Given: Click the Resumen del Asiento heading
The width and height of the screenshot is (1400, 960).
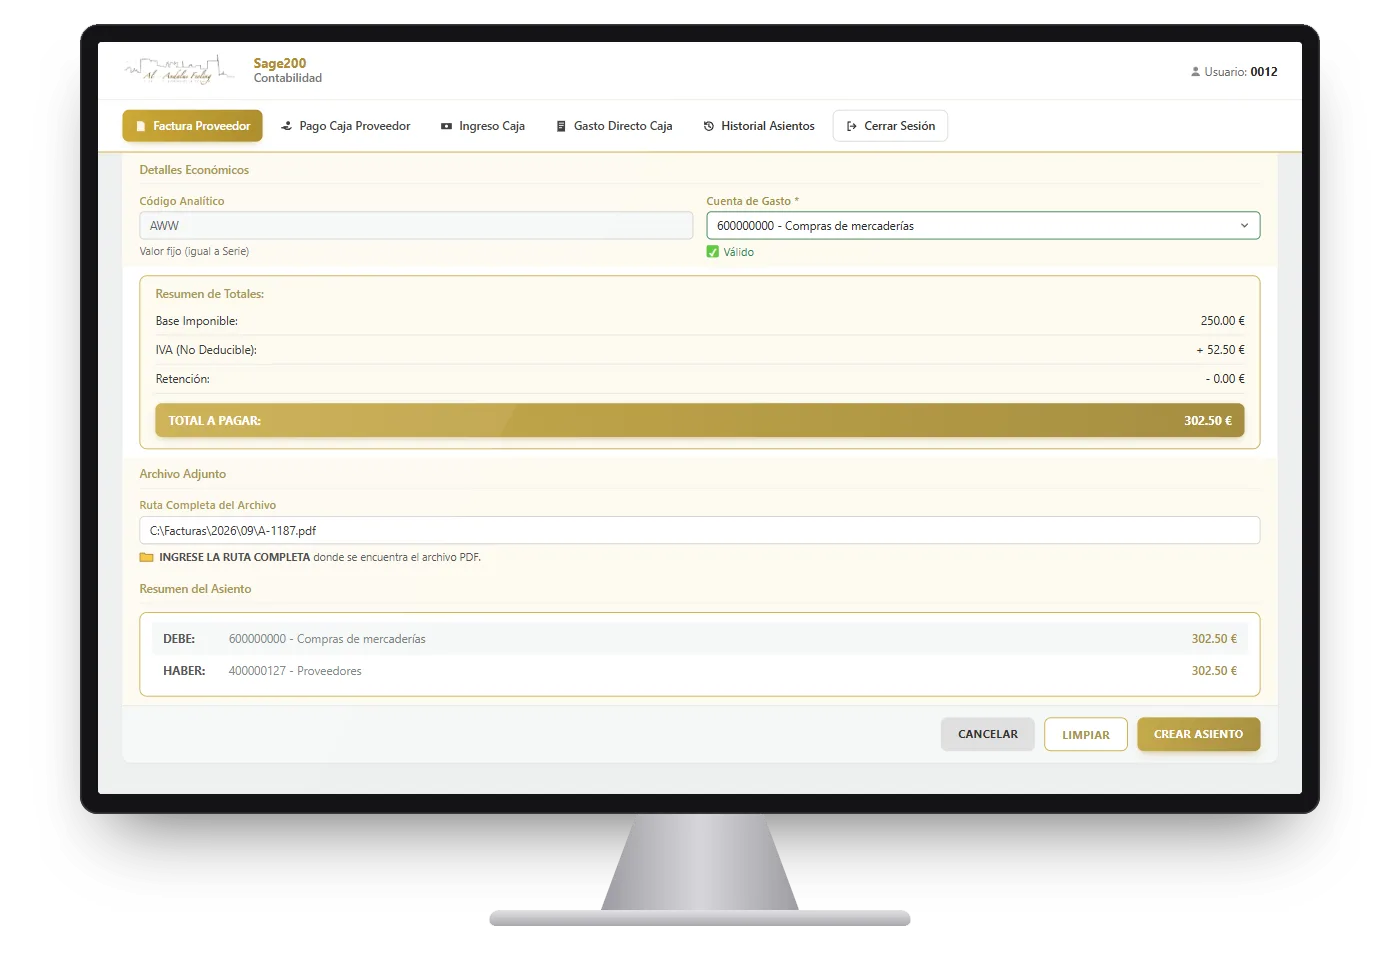Looking at the screenshot, I should [x=195, y=589].
